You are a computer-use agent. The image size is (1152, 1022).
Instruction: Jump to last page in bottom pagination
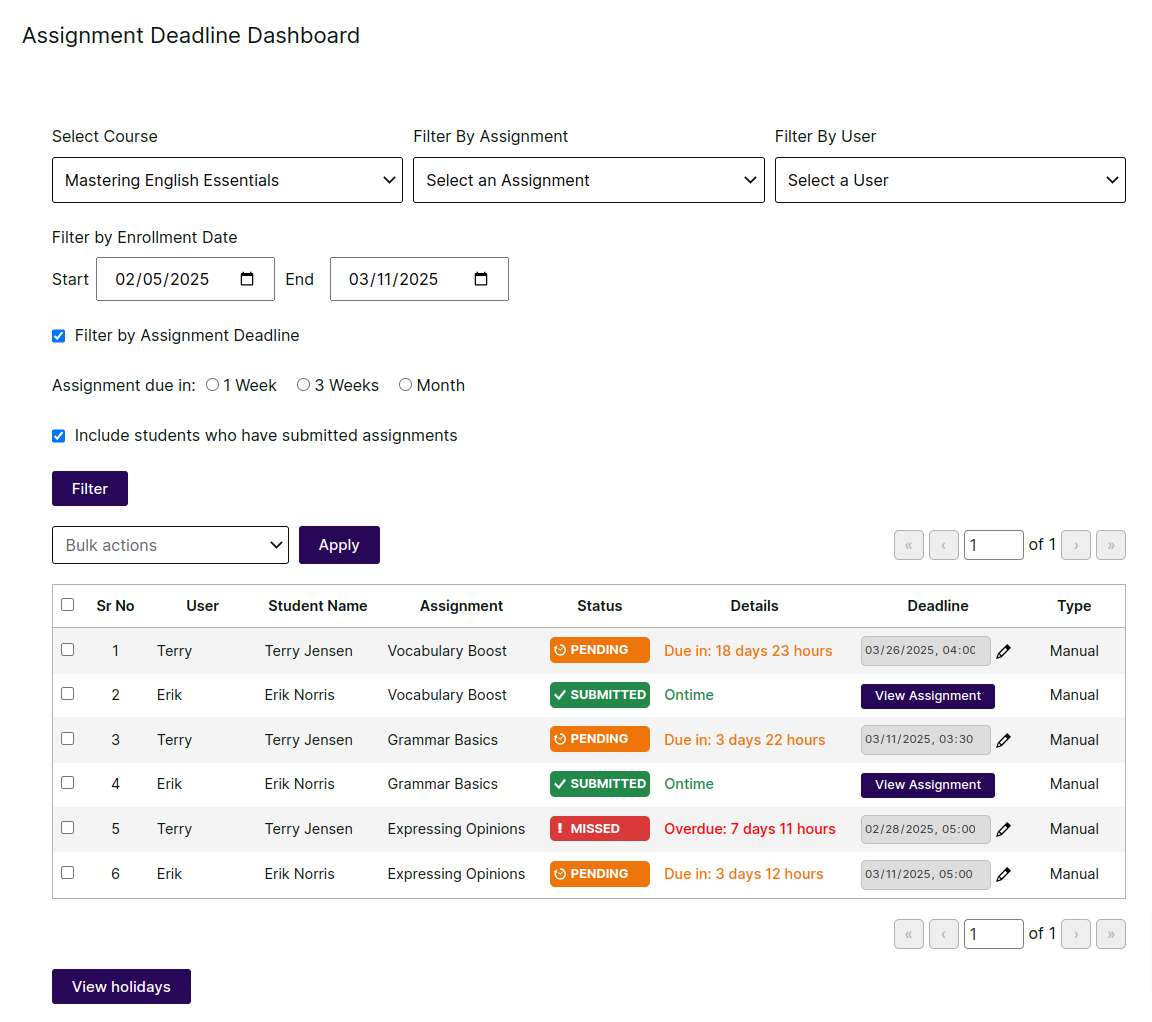coord(1110,934)
